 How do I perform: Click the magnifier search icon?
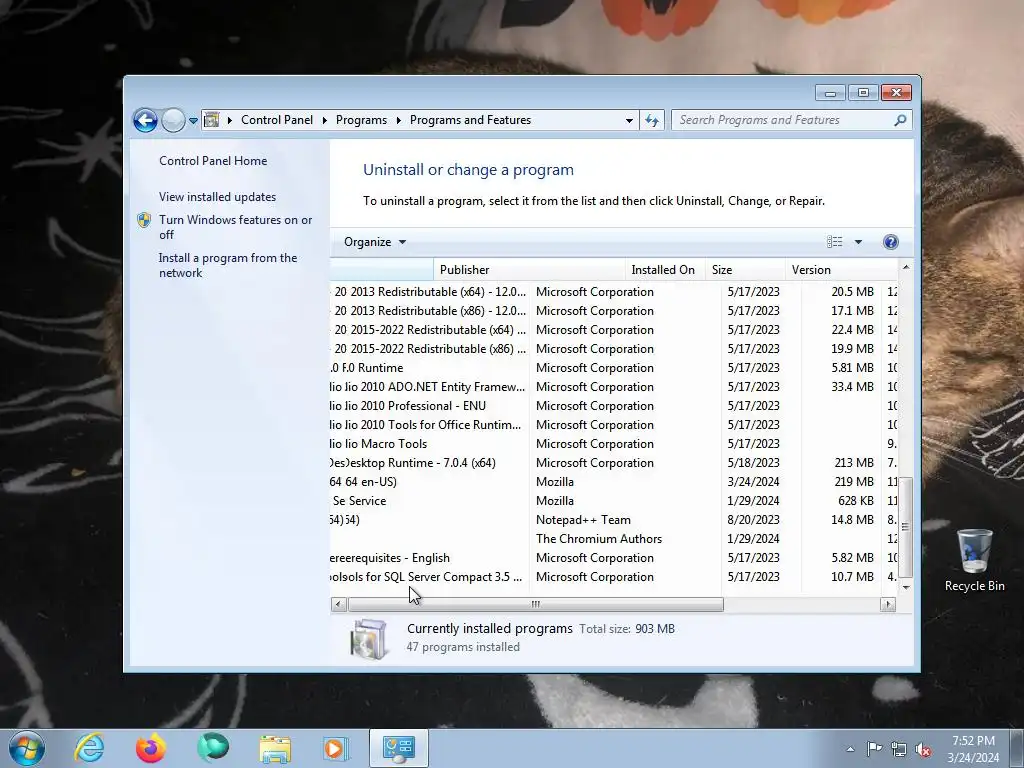[x=900, y=120]
